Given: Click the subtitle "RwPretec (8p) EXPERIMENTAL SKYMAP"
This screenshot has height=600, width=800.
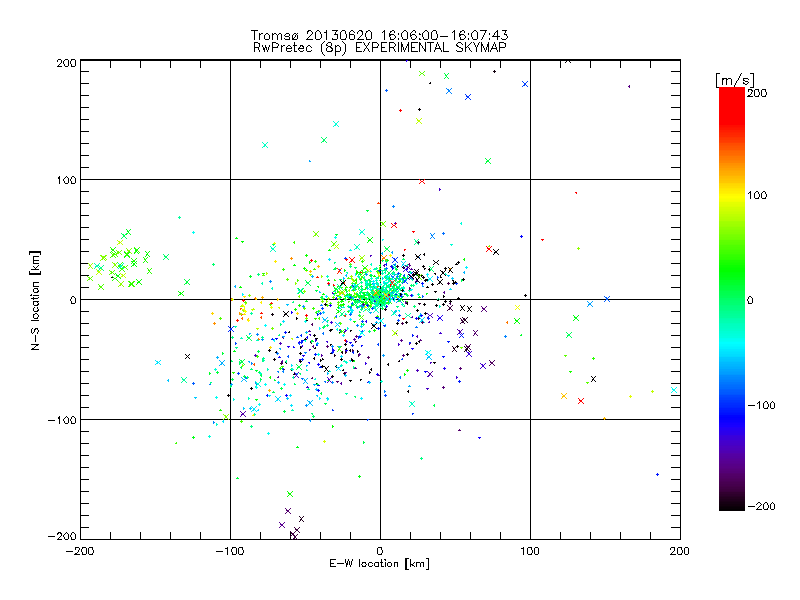Looking at the screenshot, I should (380, 47).
